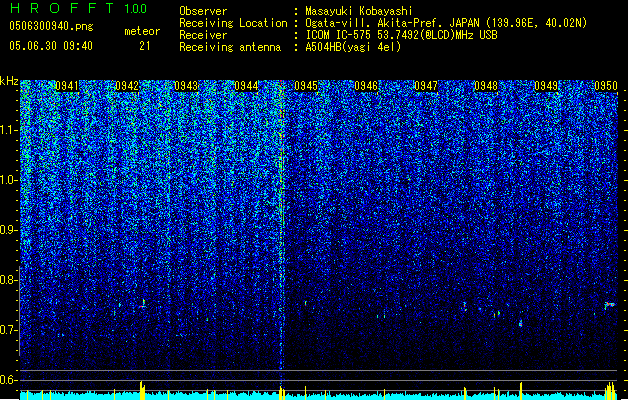
Task: Click the 'Receiving Location' label
Action: 233,23
